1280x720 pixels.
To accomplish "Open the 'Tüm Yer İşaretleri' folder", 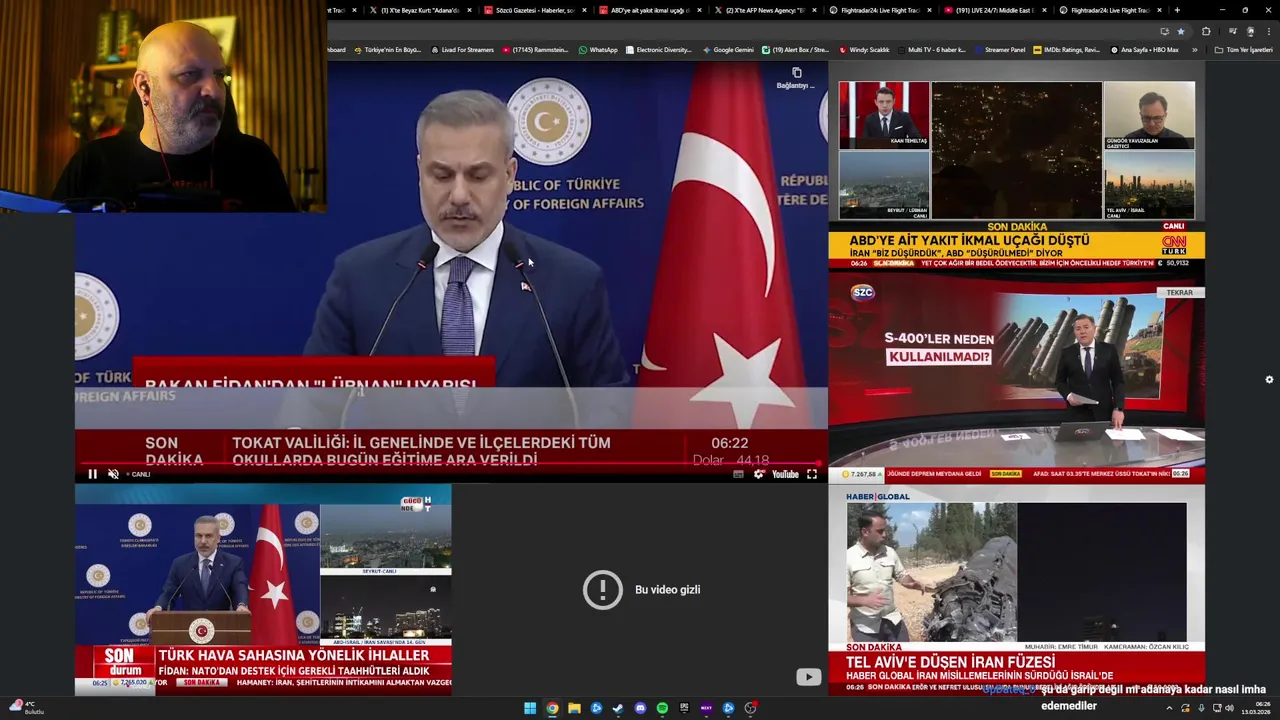I will [1243, 49].
